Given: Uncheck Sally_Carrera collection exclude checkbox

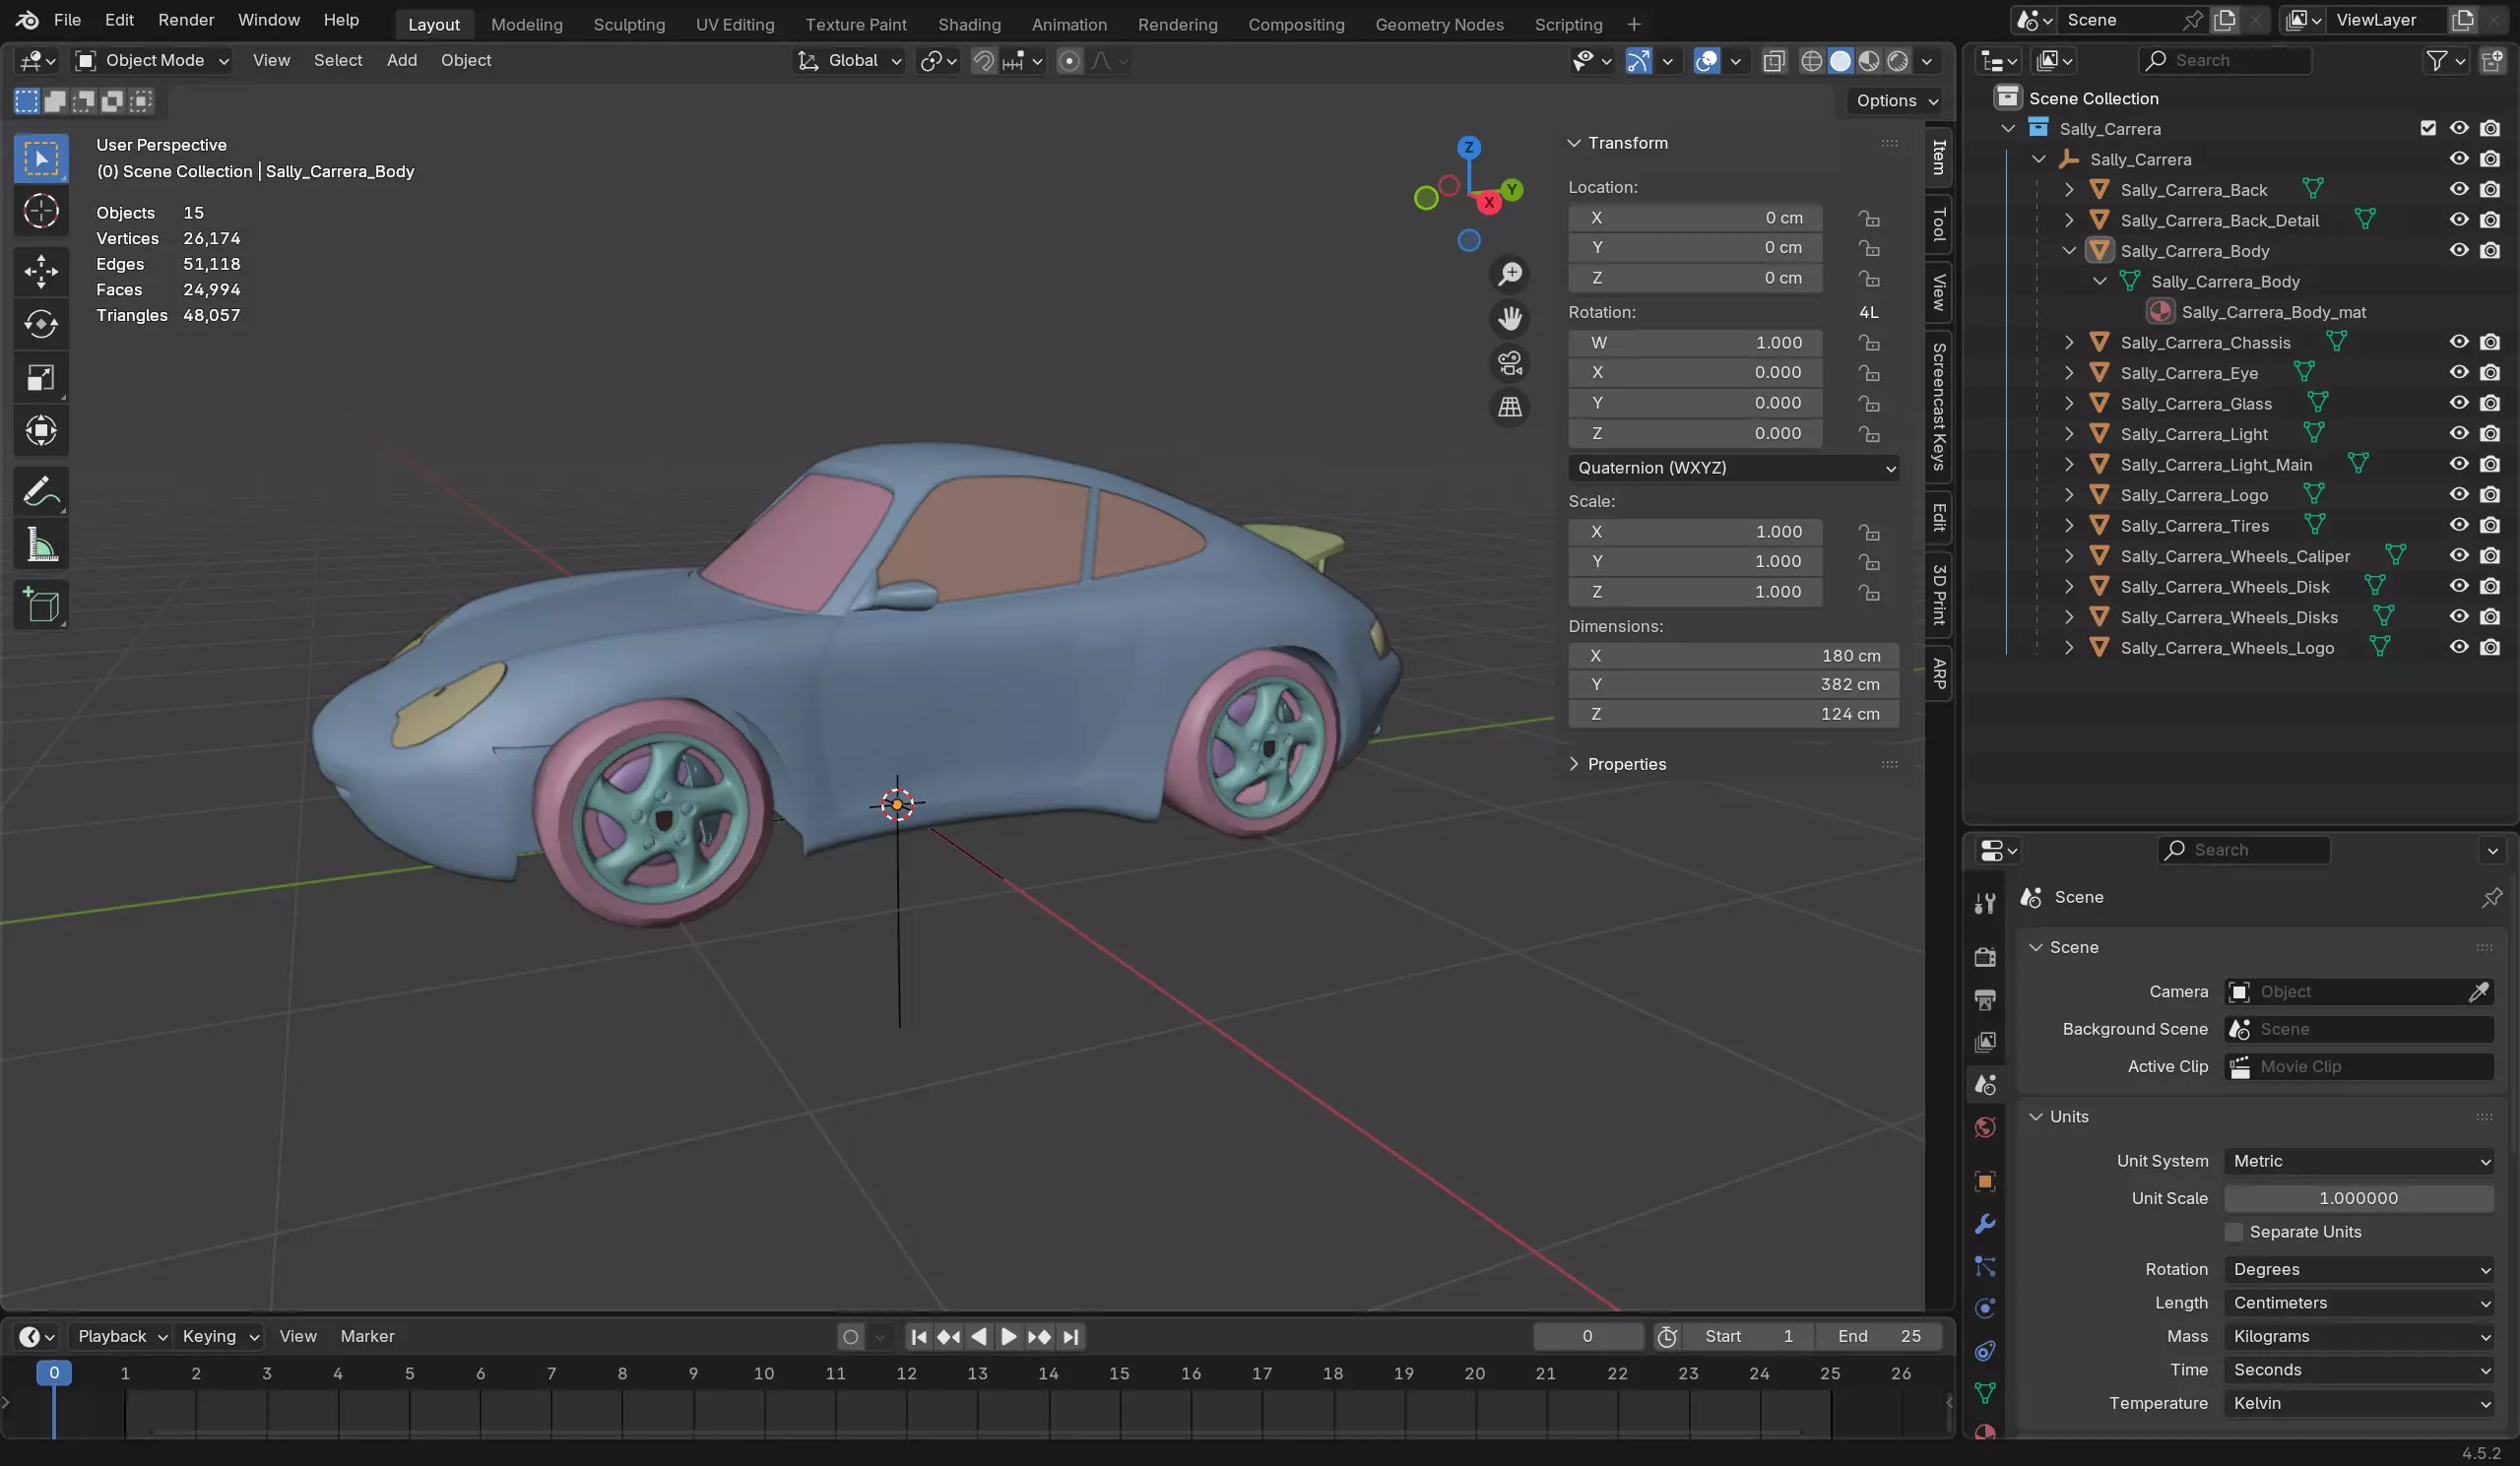Looking at the screenshot, I should 2428,128.
